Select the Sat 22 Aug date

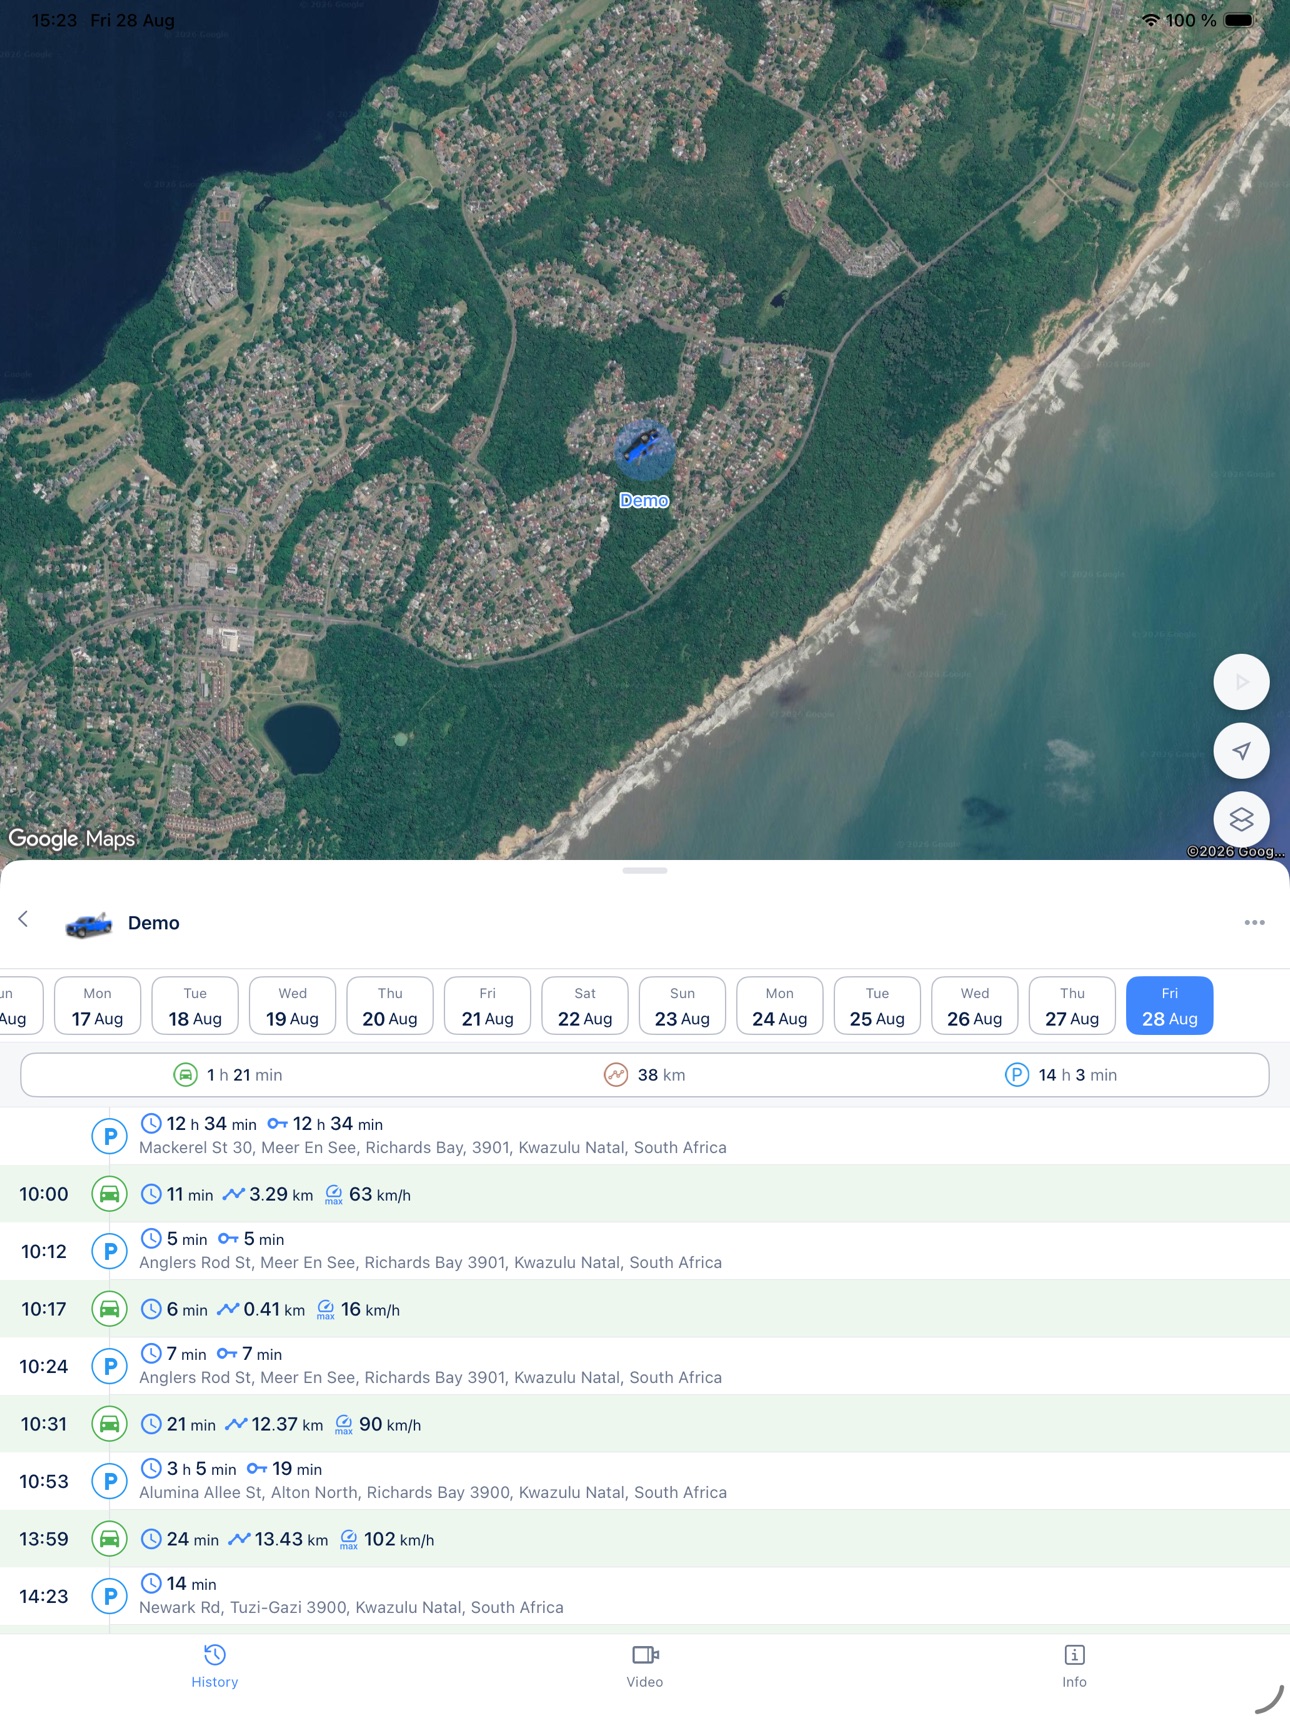click(585, 1006)
